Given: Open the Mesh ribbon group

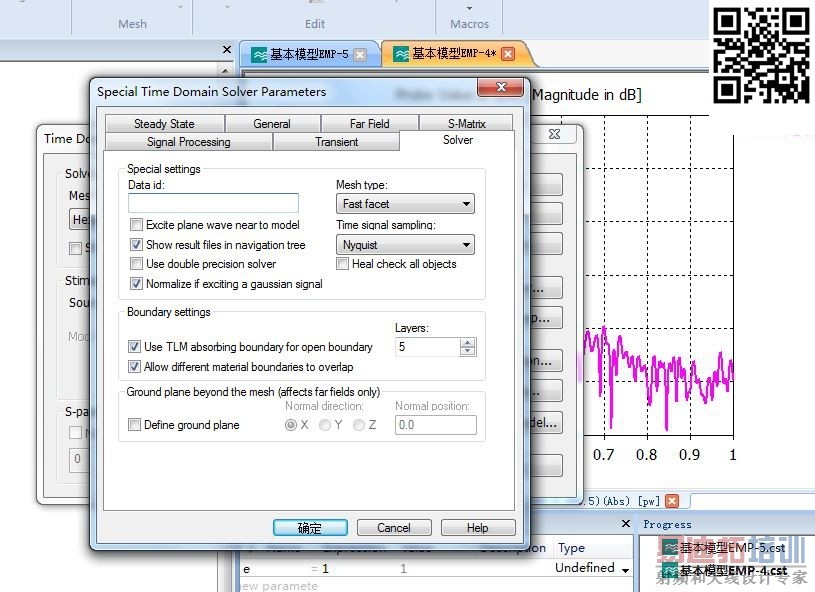Looking at the screenshot, I should click(132, 24).
